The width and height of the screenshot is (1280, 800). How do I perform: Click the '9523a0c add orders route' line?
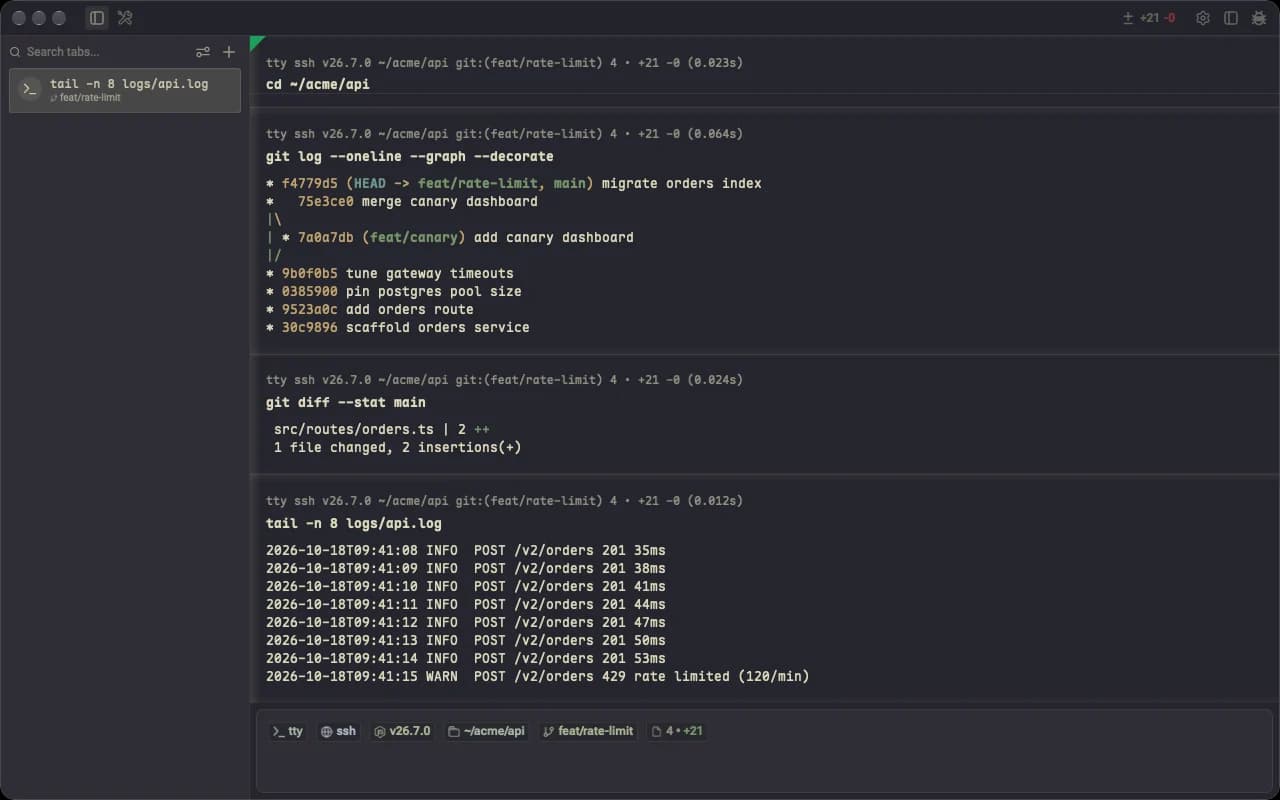click(x=370, y=309)
